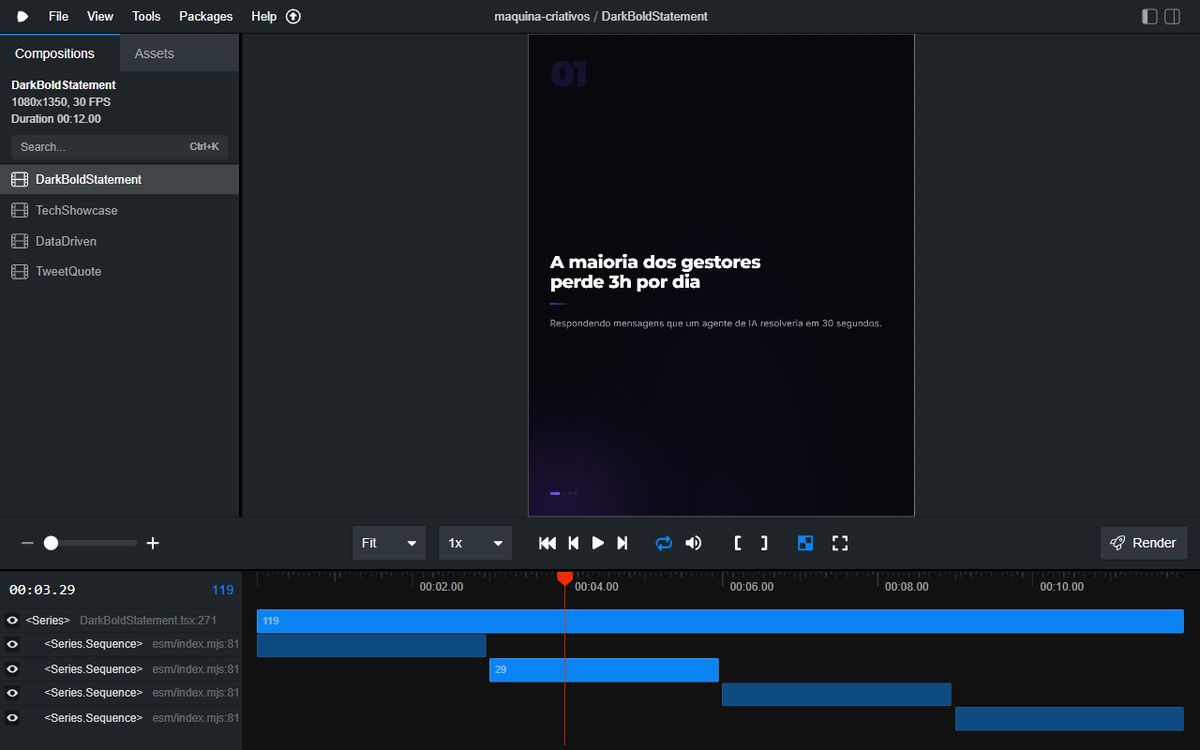Click the red playhead marker
This screenshot has height=750, width=1200.
[x=565, y=578]
